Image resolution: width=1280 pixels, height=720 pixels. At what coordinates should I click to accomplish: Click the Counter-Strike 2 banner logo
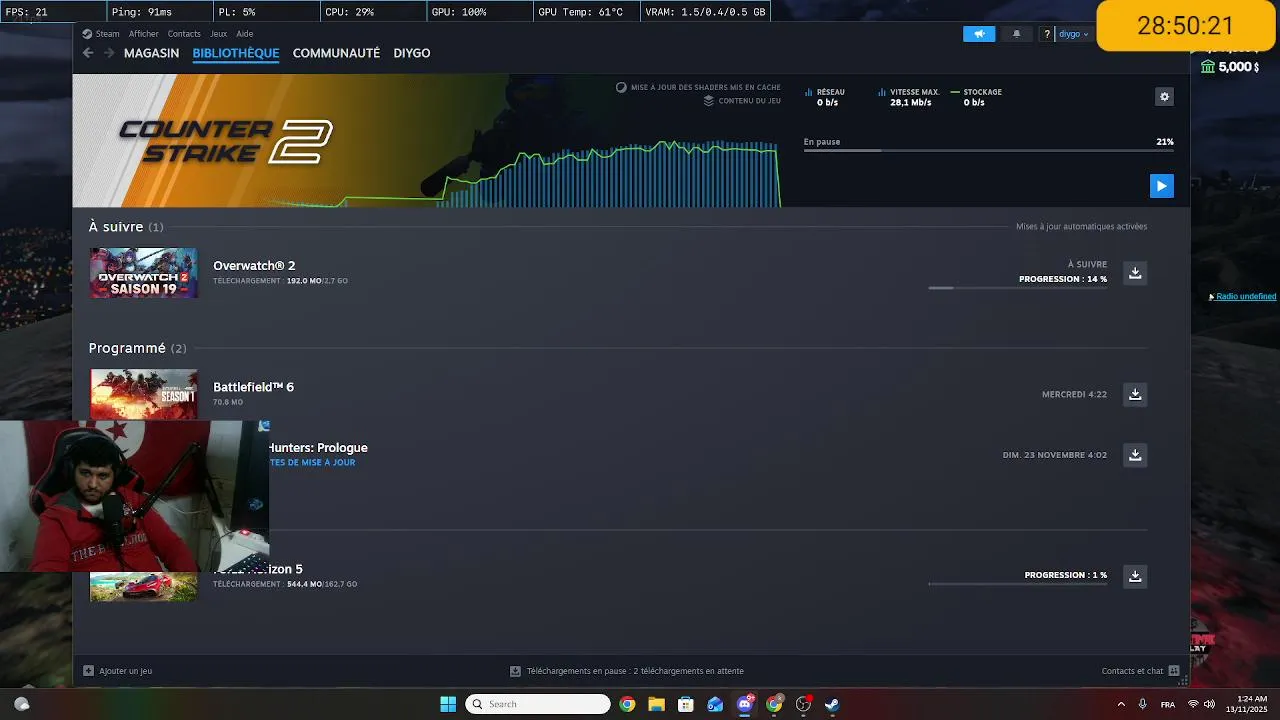point(226,141)
